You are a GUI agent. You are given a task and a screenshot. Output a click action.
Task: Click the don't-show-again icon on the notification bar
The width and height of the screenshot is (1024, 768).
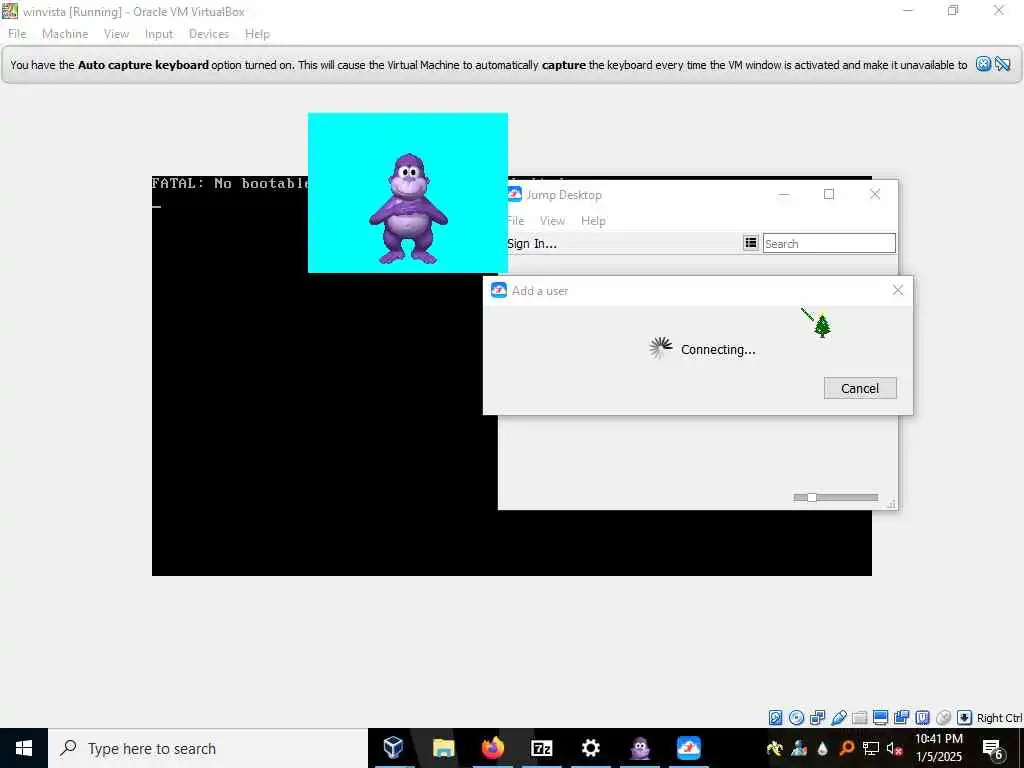(x=1003, y=64)
